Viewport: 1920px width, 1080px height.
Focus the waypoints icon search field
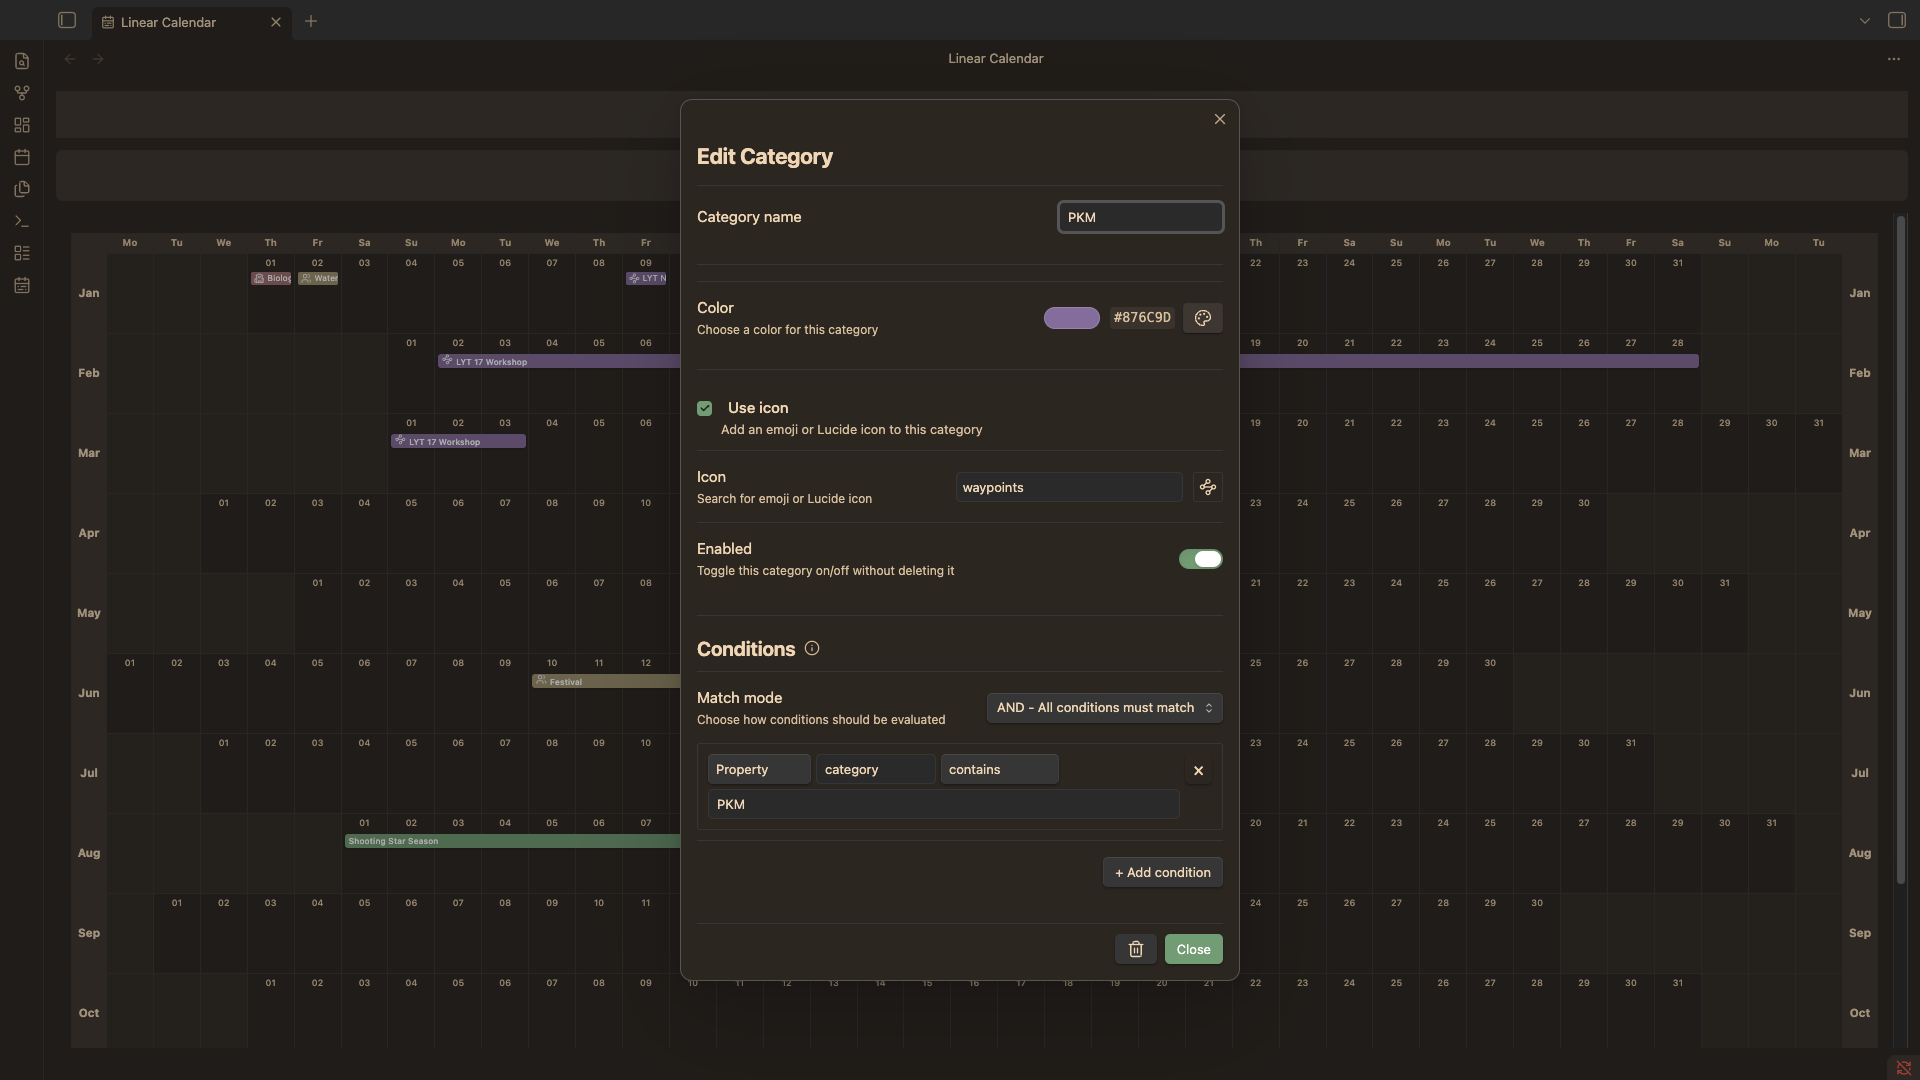point(1069,487)
